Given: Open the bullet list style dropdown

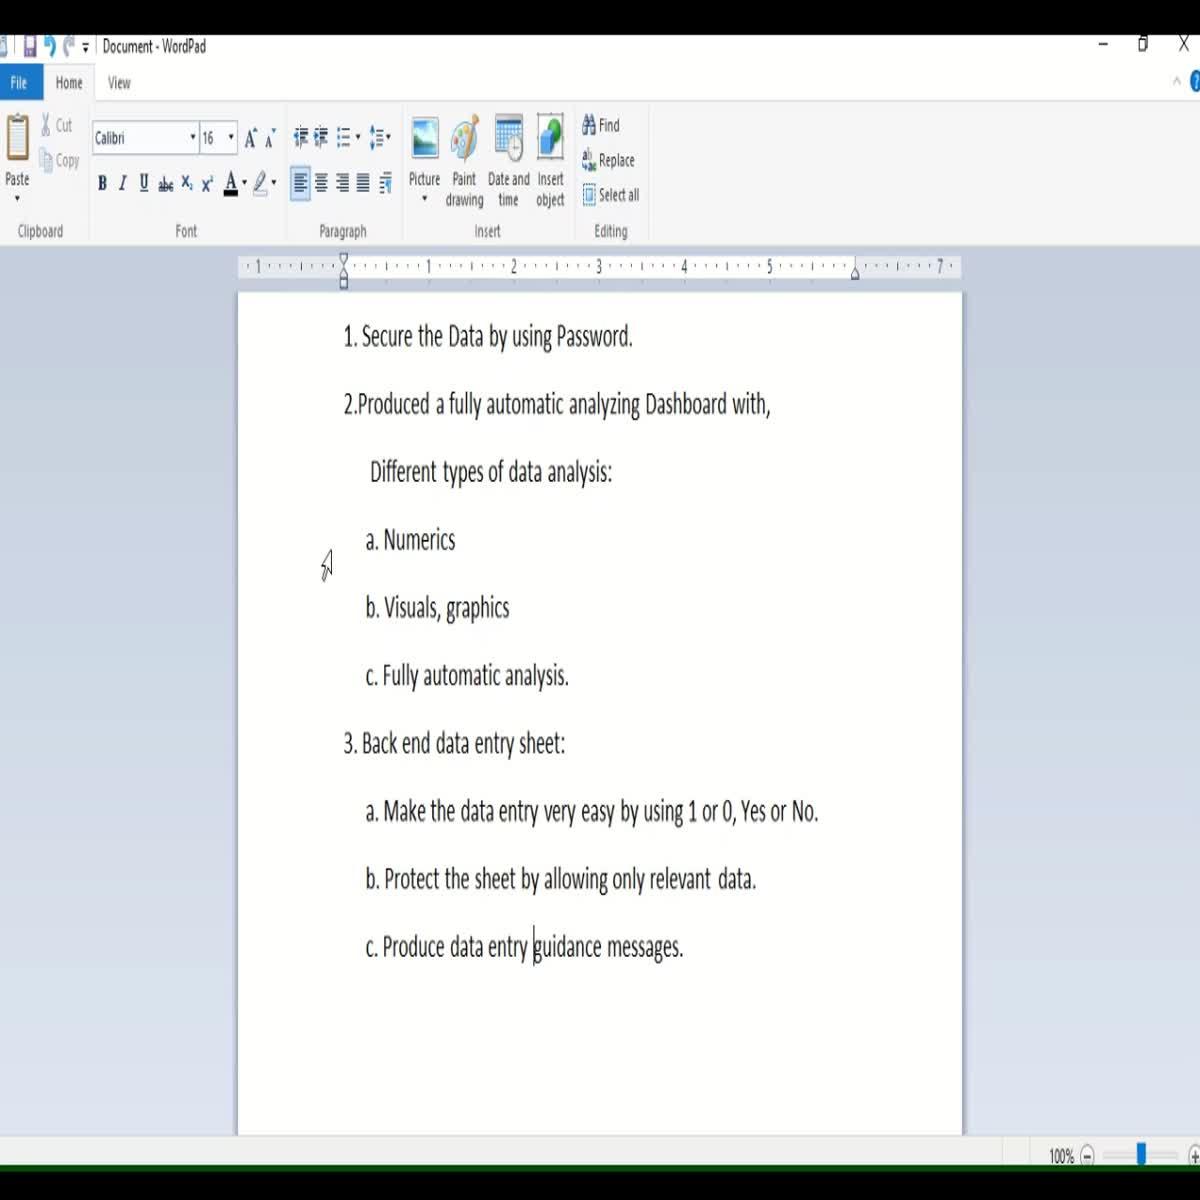Looking at the screenshot, I should (x=358, y=138).
